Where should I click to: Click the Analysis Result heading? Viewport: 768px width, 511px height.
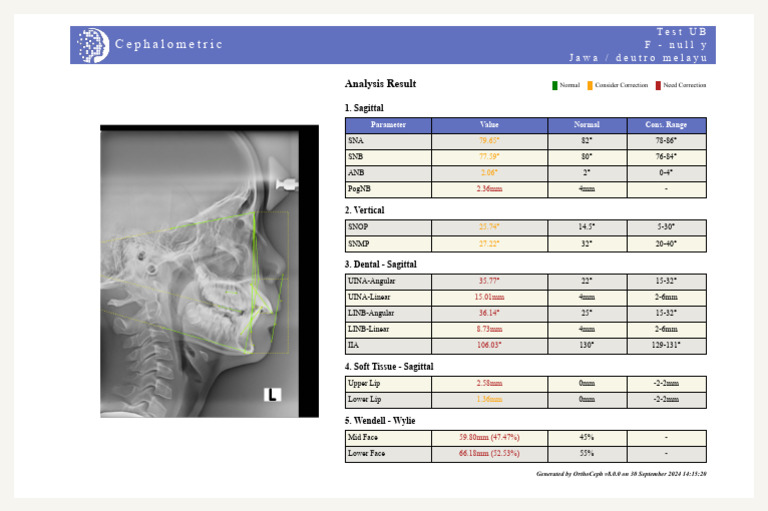coord(380,84)
